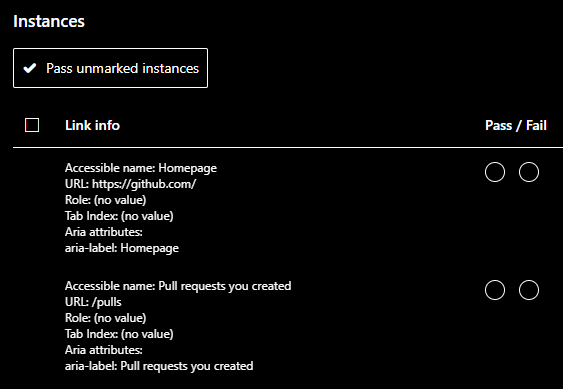Mark the Homepage link instance as Pass

point(495,172)
